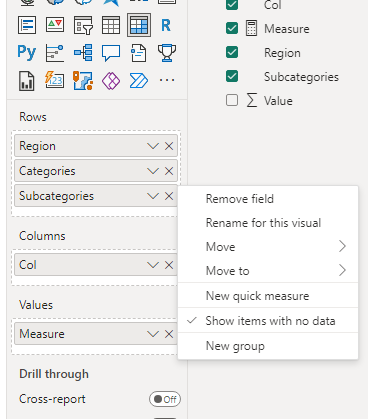Select the Paginated report visual icon

27,81
